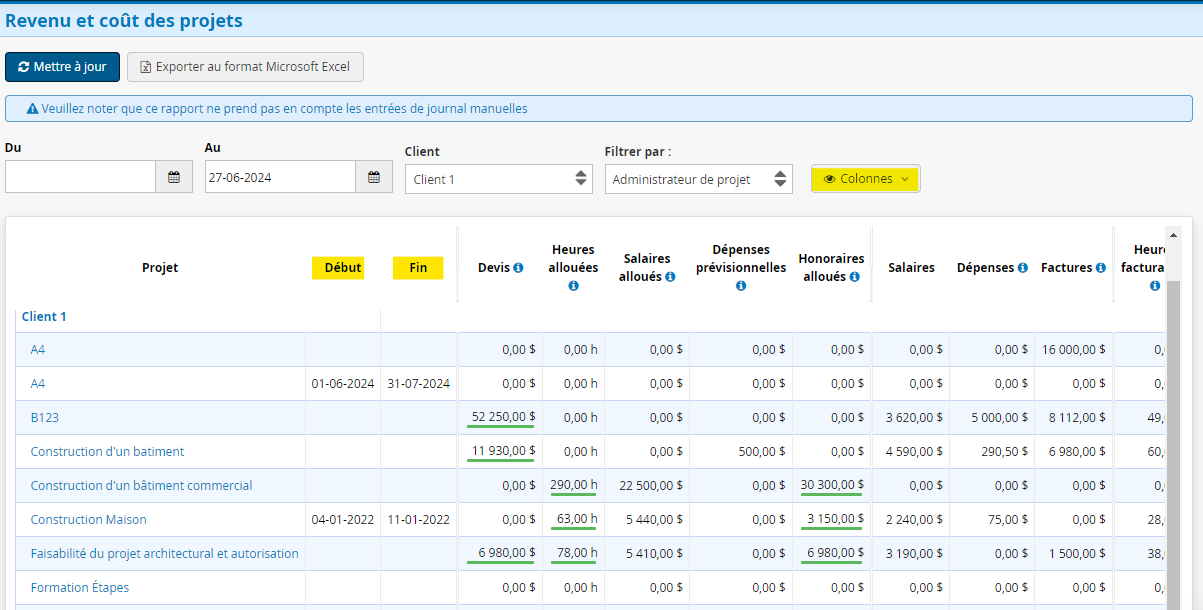Click the 04-01-2022 start date cell

pyautogui.click(x=343, y=520)
